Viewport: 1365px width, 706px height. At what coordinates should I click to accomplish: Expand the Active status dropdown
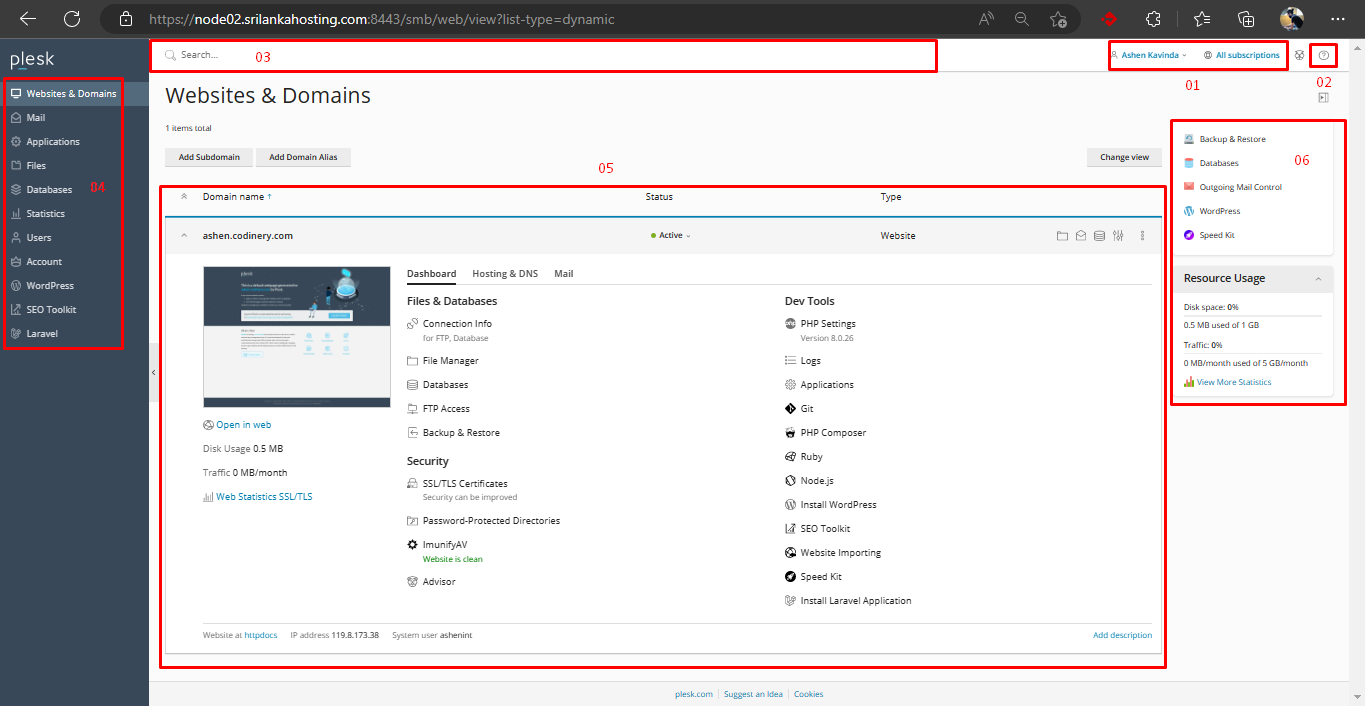tap(671, 236)
